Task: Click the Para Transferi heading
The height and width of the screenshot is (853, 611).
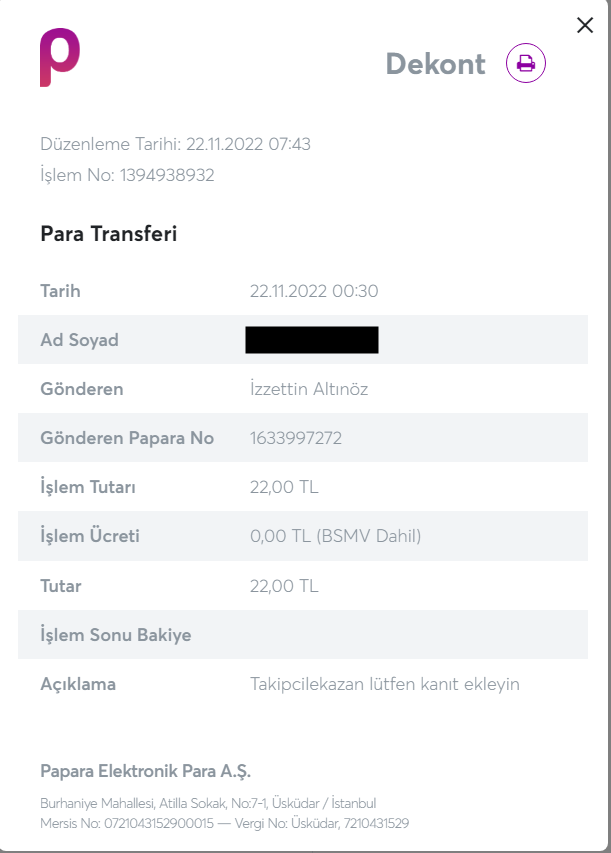Action: (x=108, y=234)
